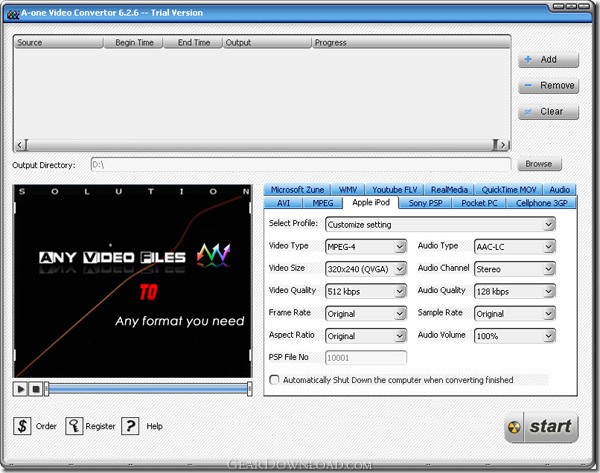
Task: Click the A-one Video Convertor title bar icon
Action: pos(13,14)
